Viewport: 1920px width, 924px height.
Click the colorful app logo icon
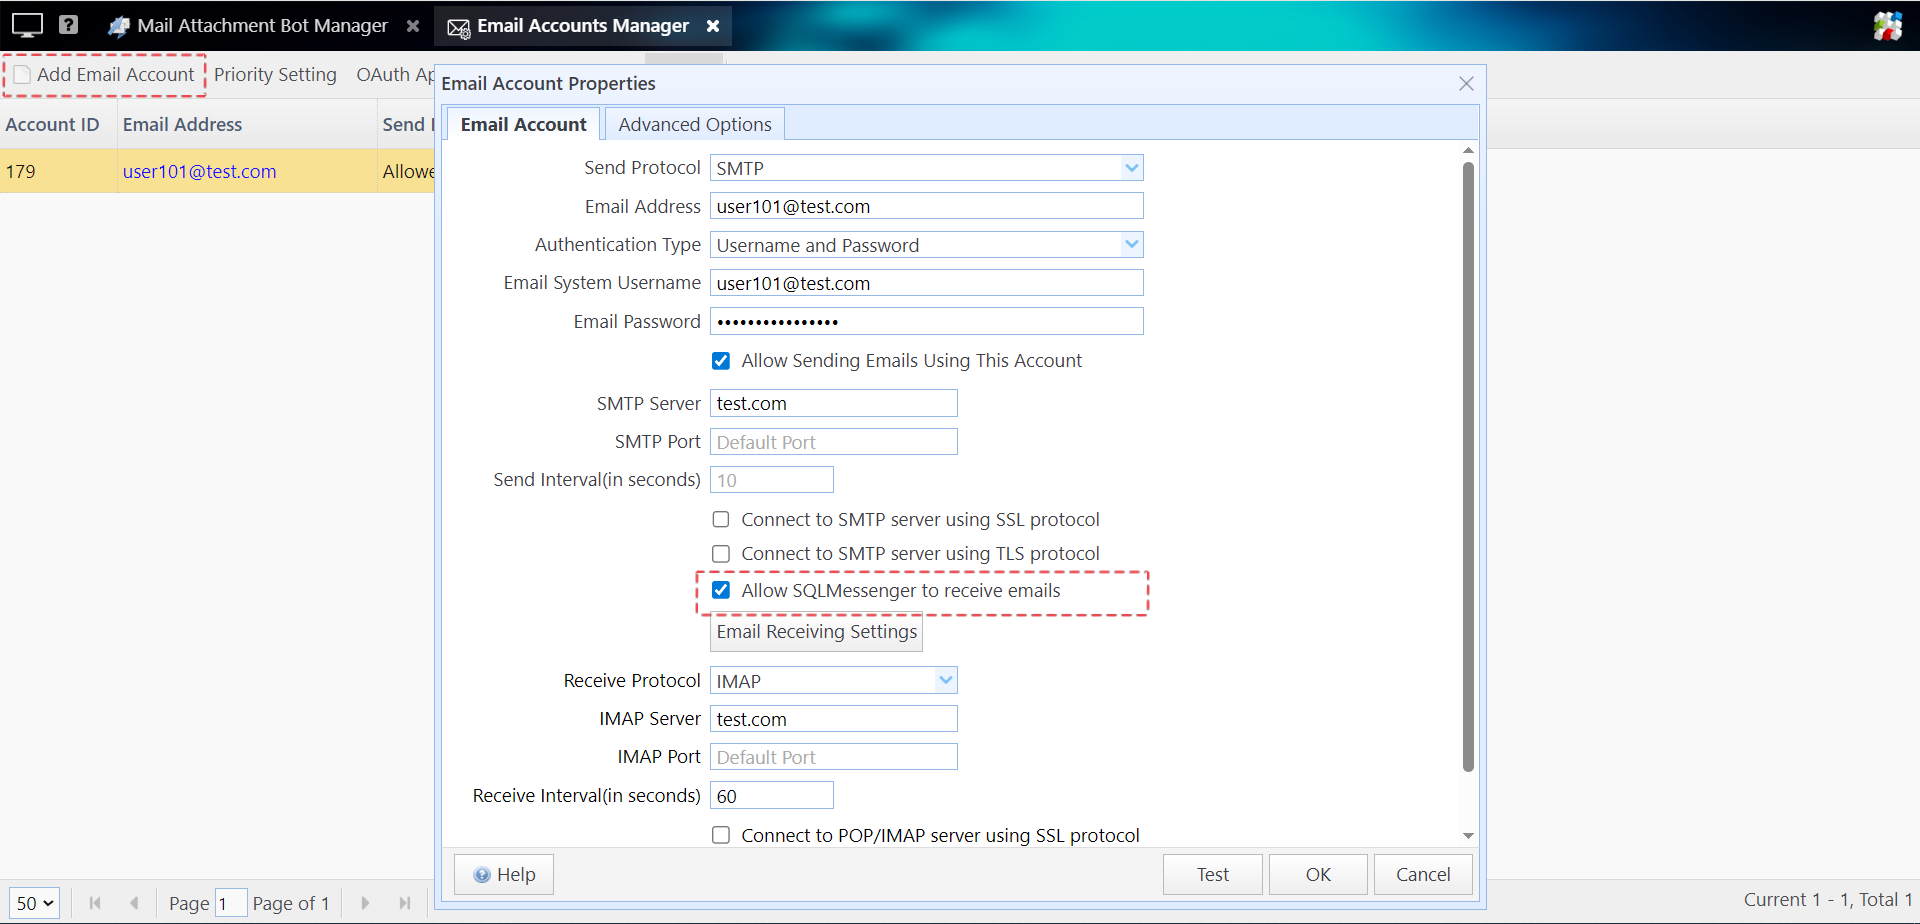click(x=1887, y=26)
